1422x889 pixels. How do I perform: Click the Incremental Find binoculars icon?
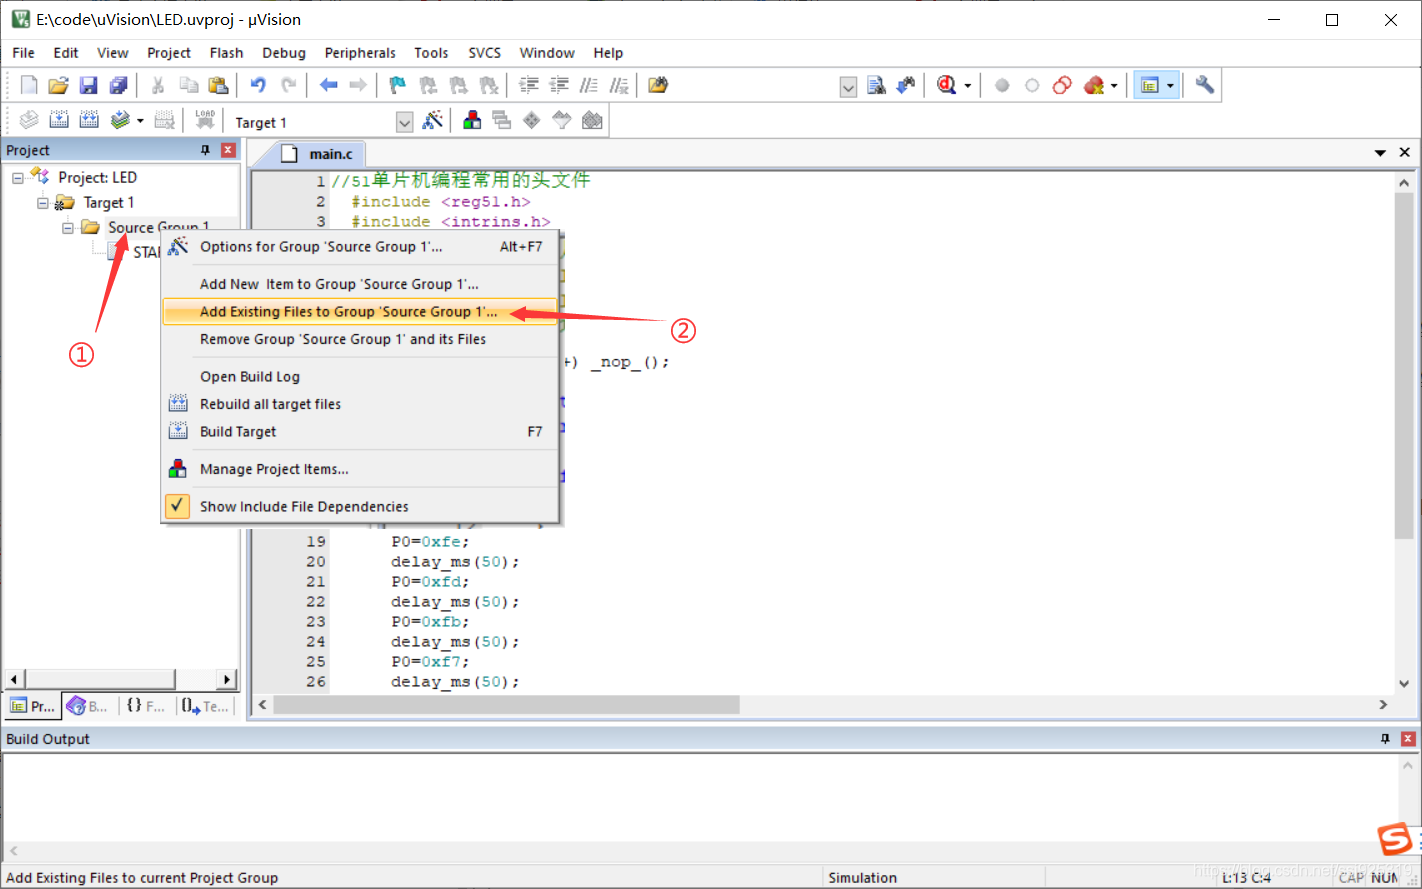point(906,85)
